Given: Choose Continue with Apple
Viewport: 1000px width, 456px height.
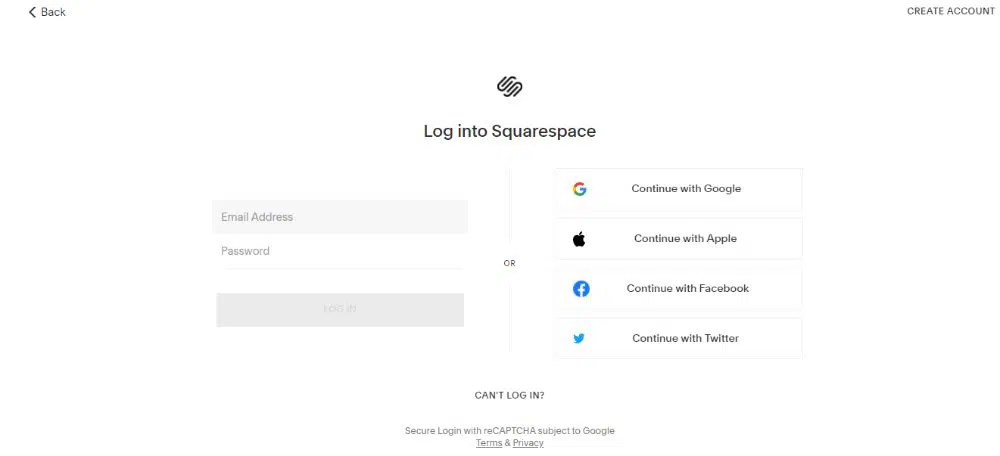Looking at the screenshot, I should tap(685, 239).
